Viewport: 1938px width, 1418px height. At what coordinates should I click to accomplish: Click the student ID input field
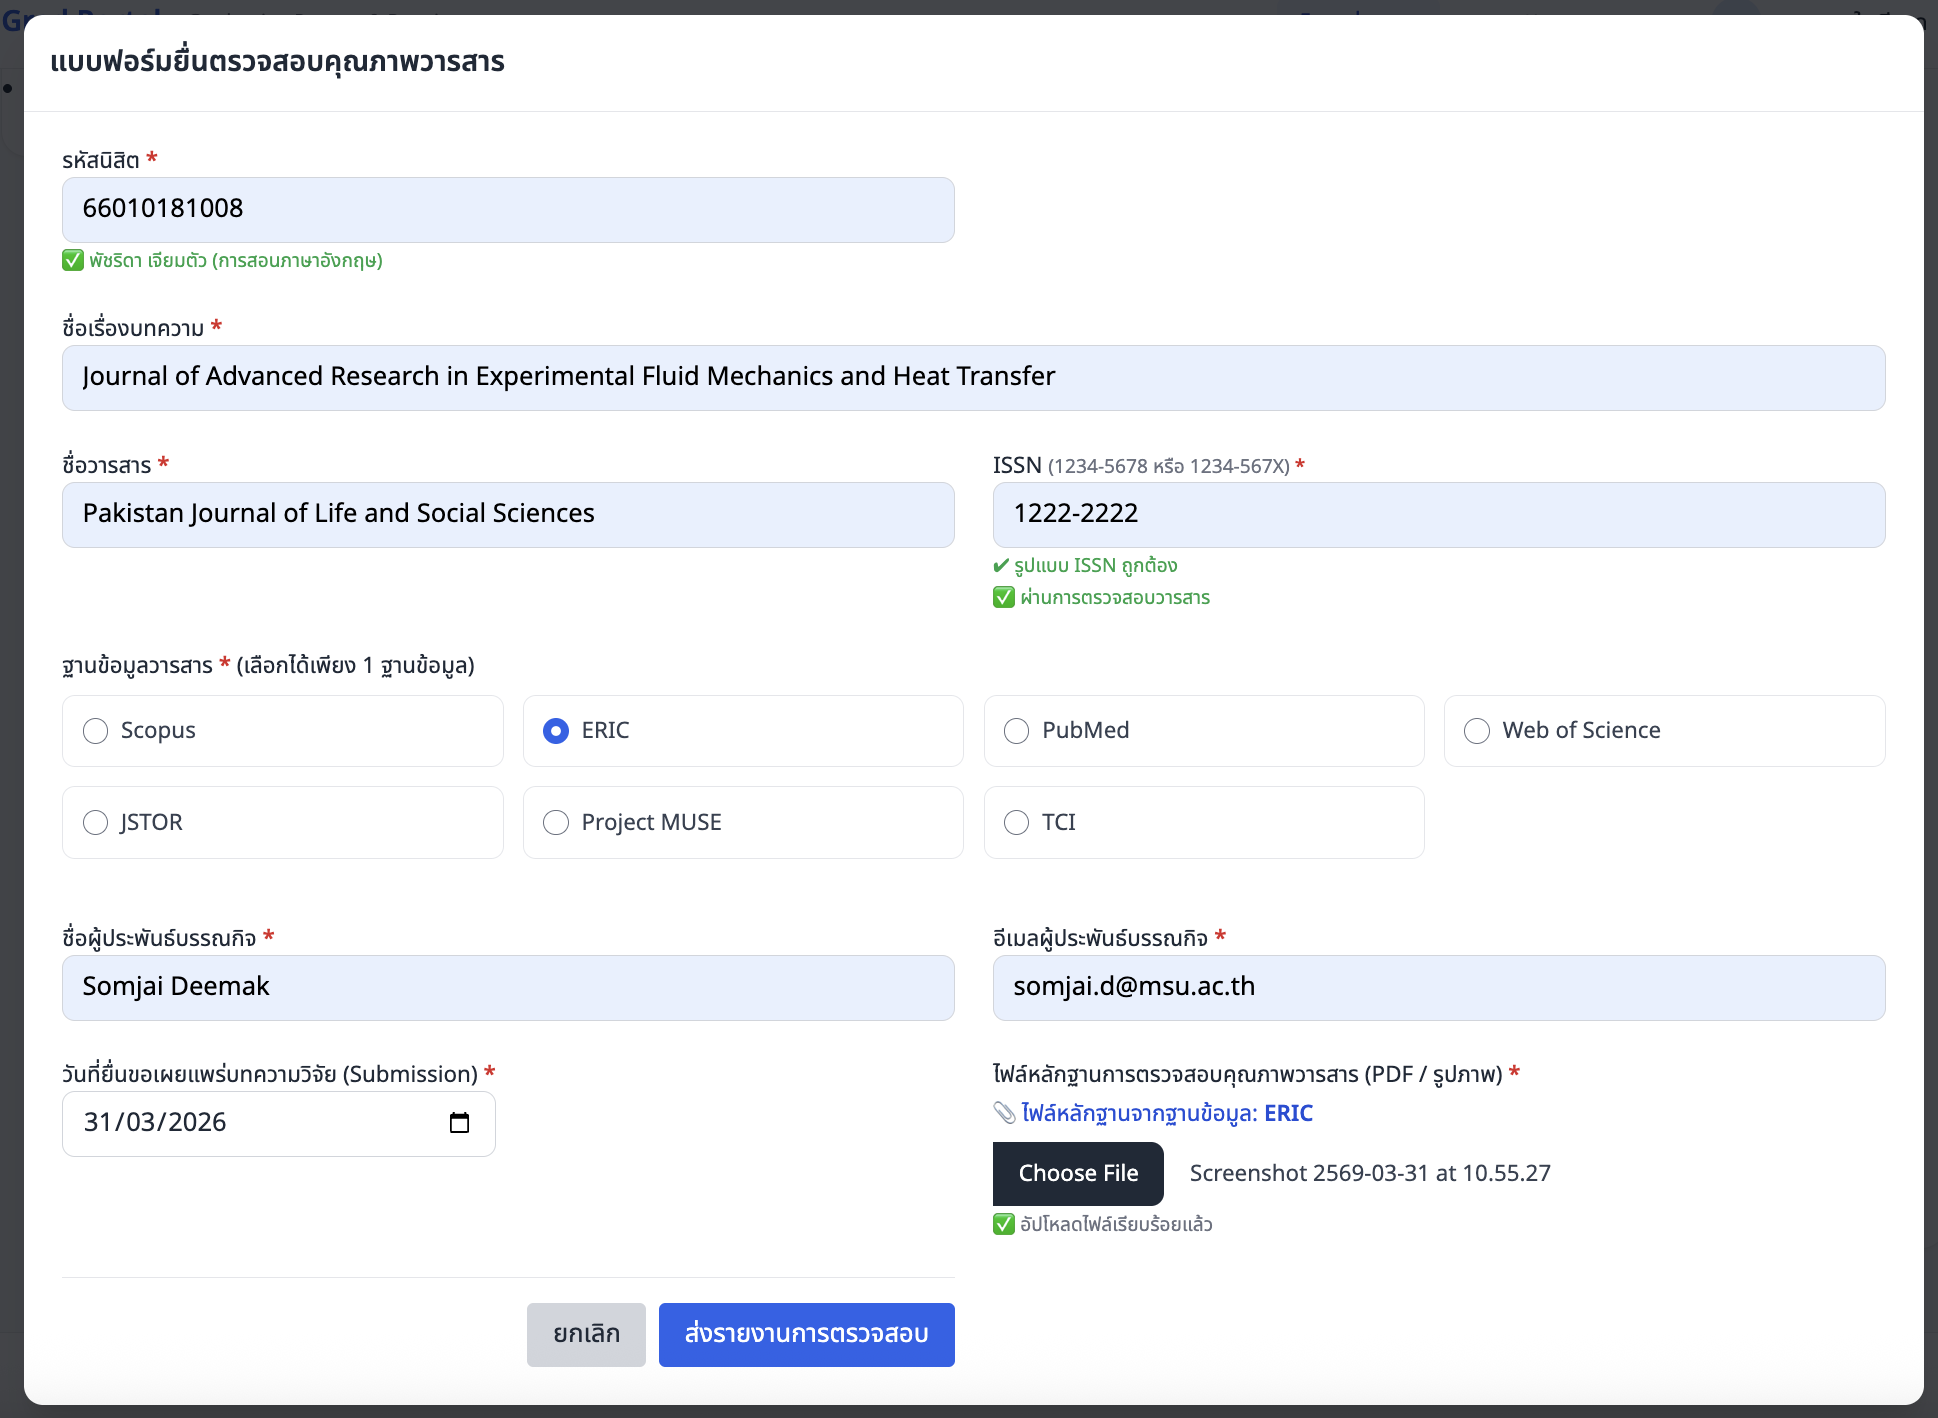coord(508,209)
